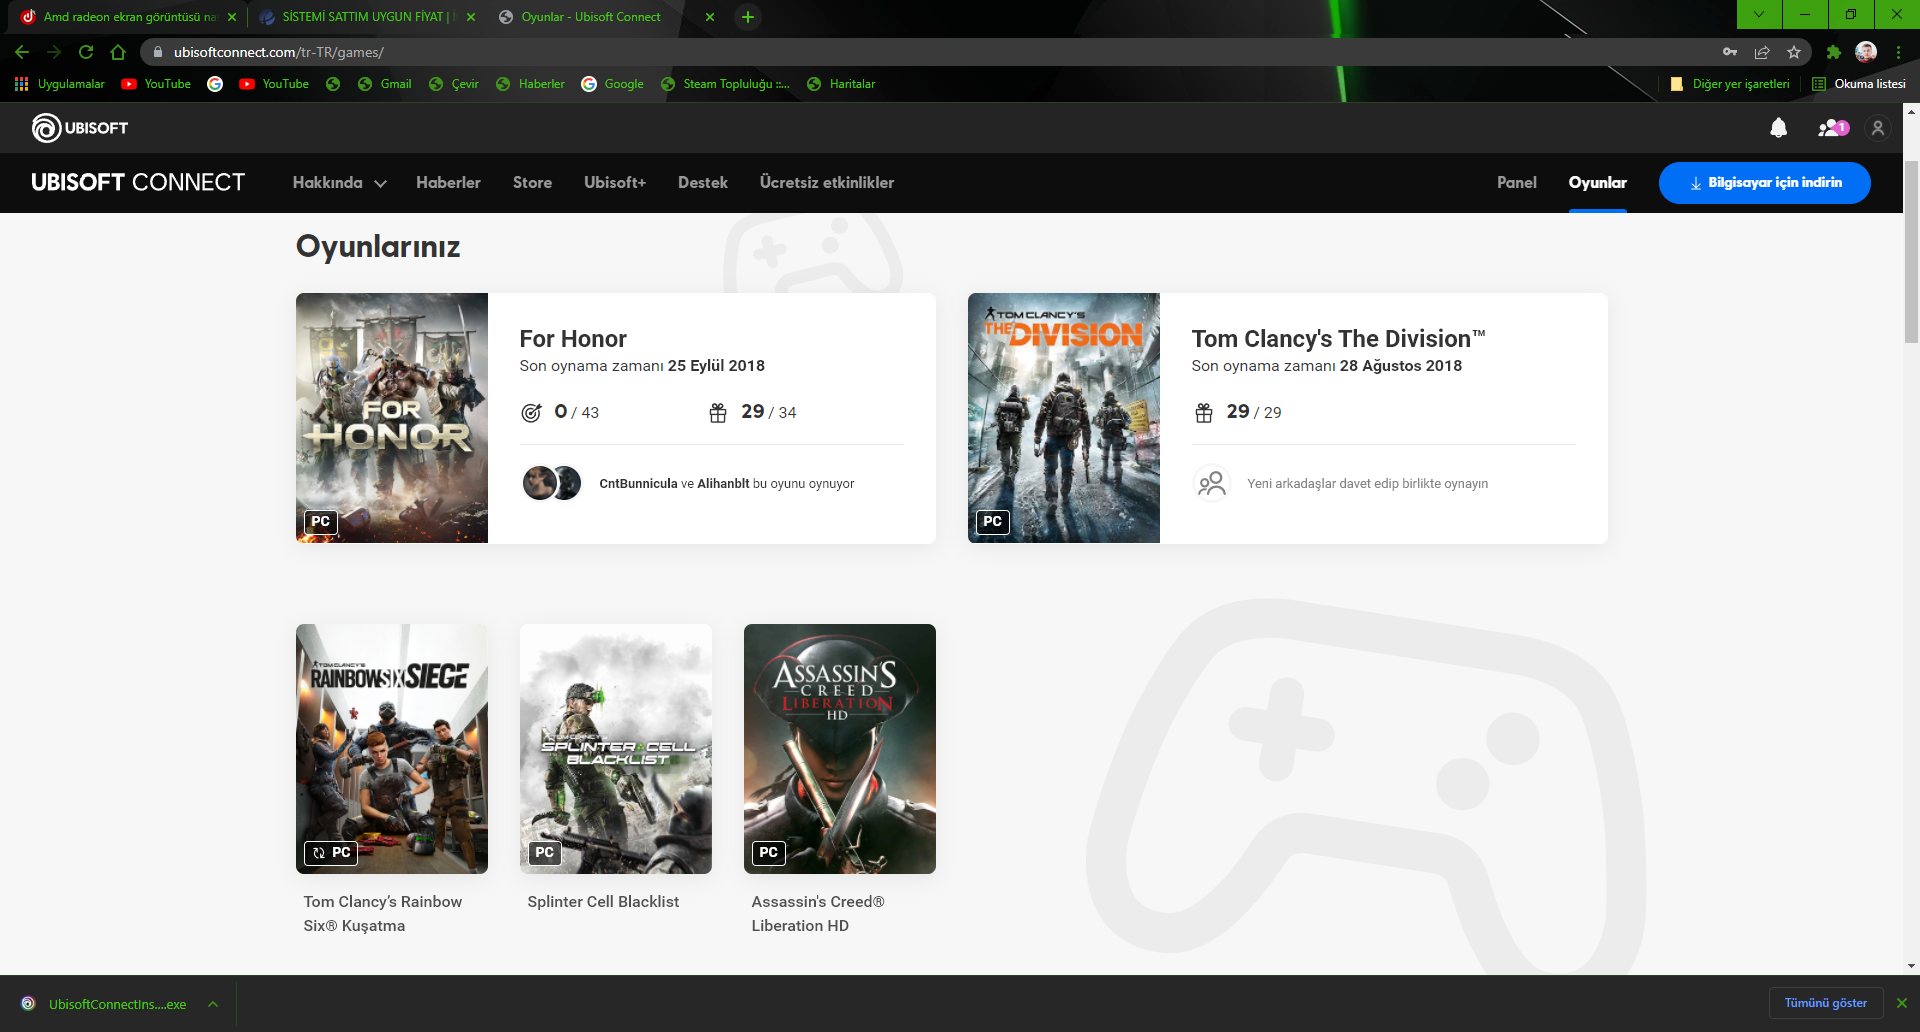Open the Steam Topluluğu bookmark
The image size is (1920, 1032).
click(x=725, y=84)
